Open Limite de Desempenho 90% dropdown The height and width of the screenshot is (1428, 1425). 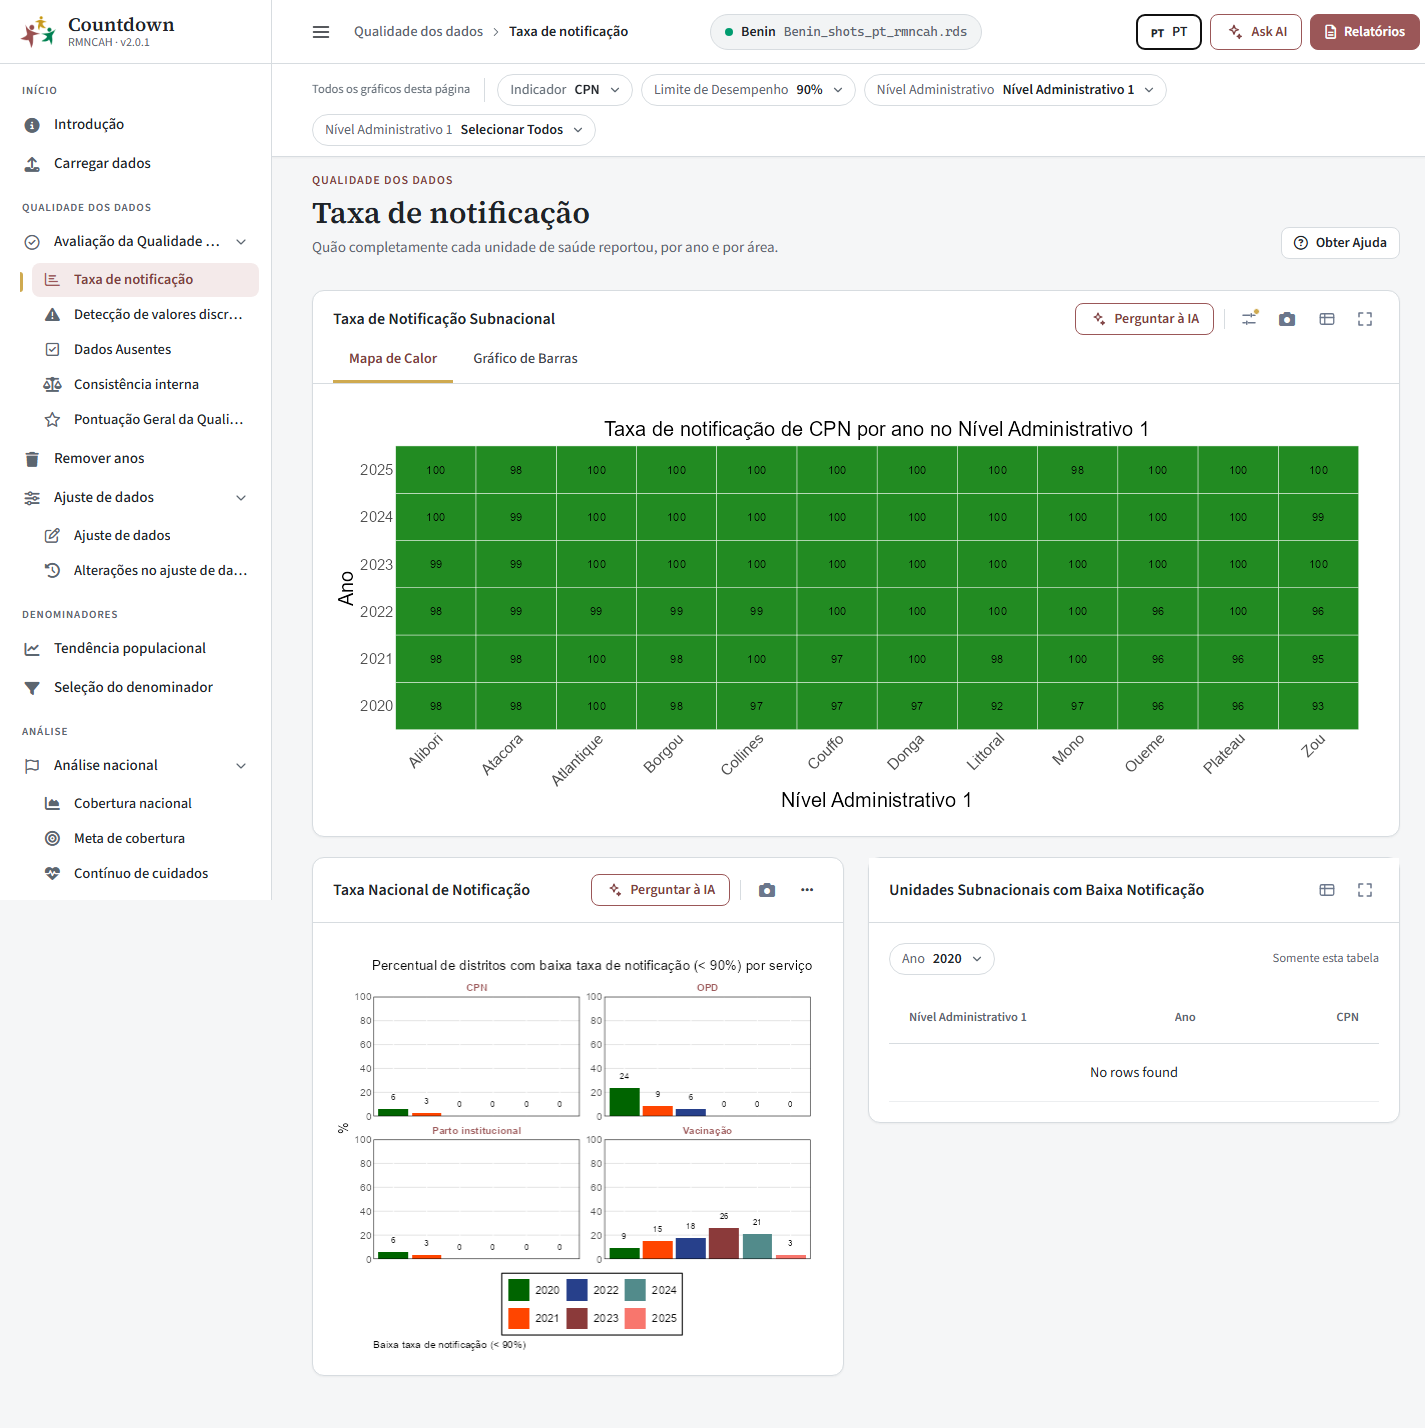(x=748, y=90)
